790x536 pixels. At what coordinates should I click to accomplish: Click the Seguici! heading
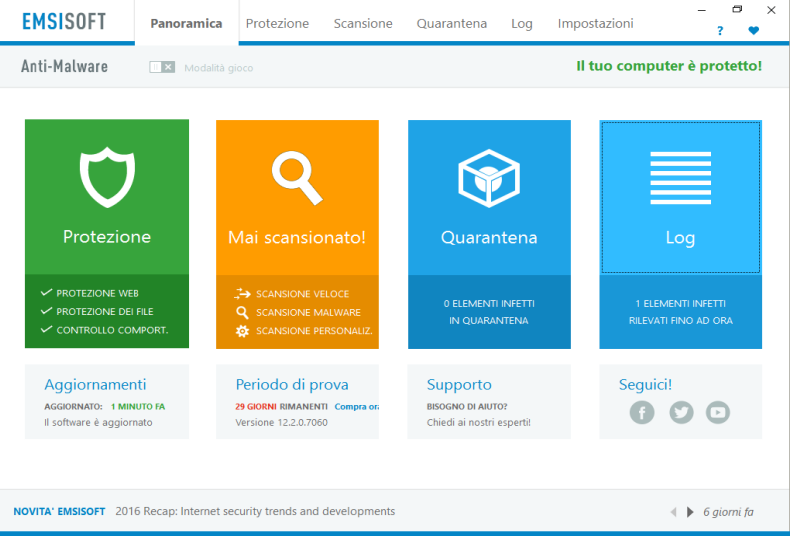tap(645, 384)
